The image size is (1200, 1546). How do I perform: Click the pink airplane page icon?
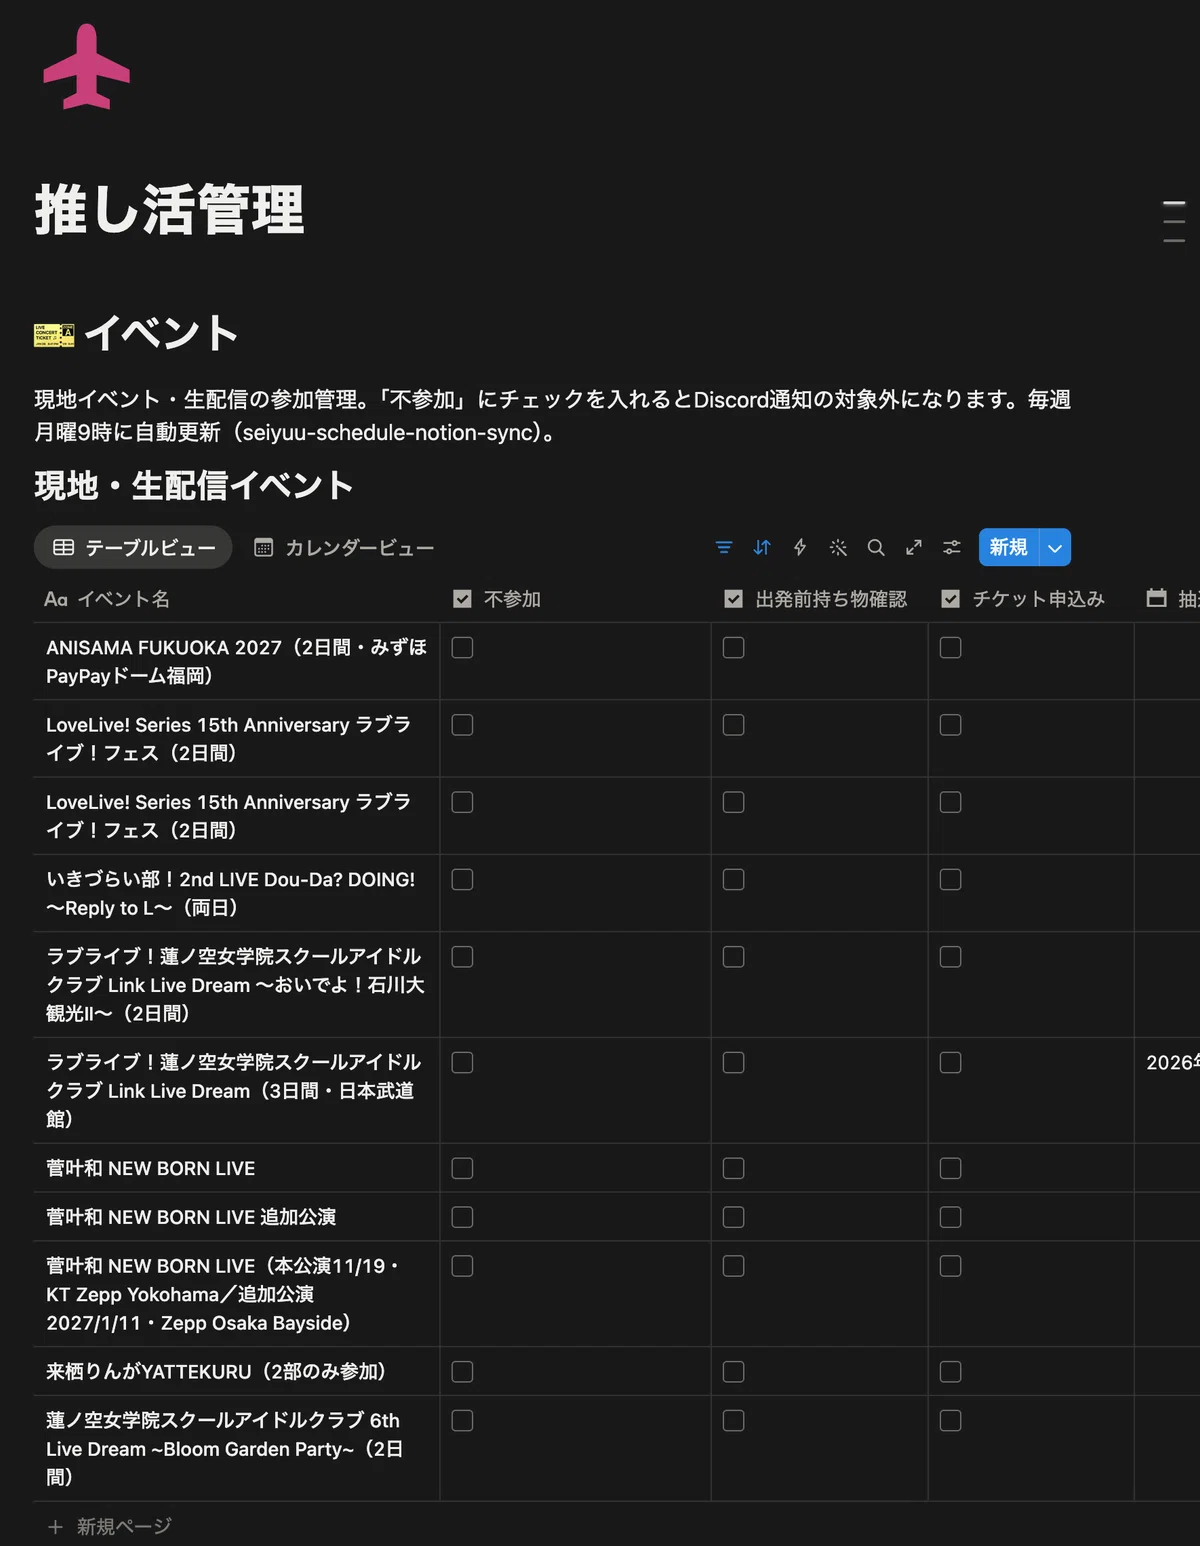coord(87,66)
